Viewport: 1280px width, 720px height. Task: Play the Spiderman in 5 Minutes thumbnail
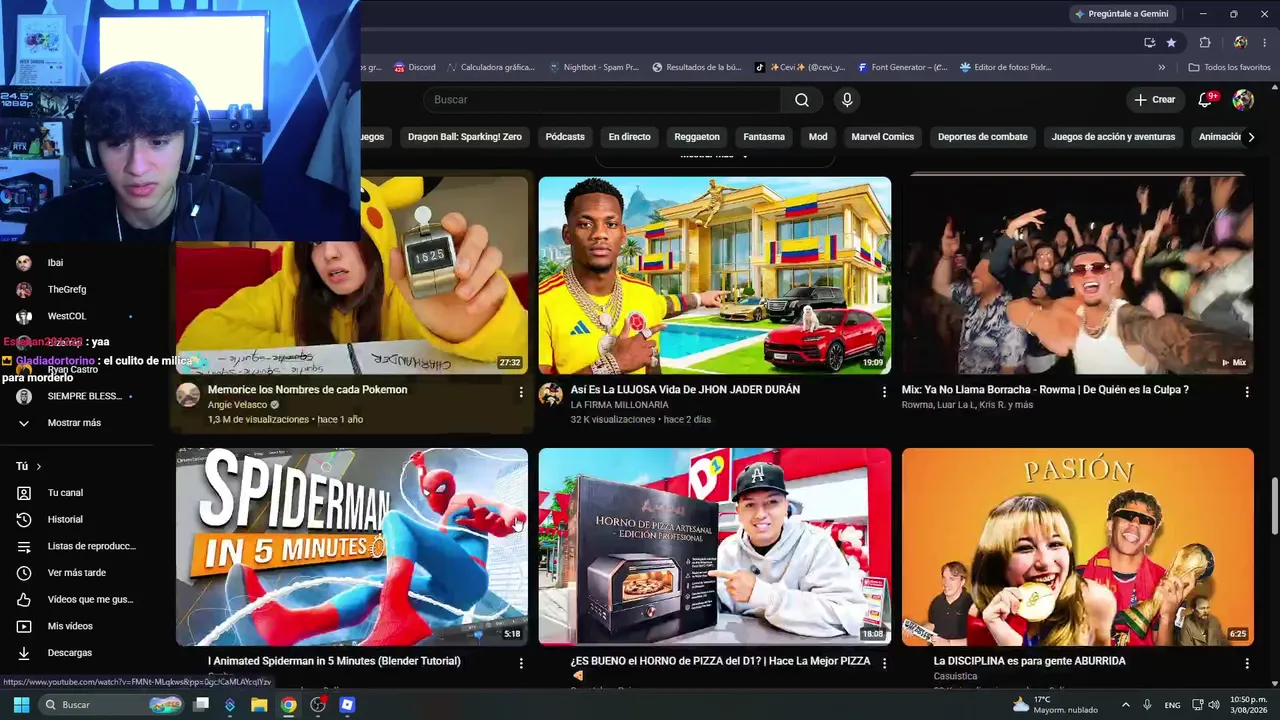352,547
